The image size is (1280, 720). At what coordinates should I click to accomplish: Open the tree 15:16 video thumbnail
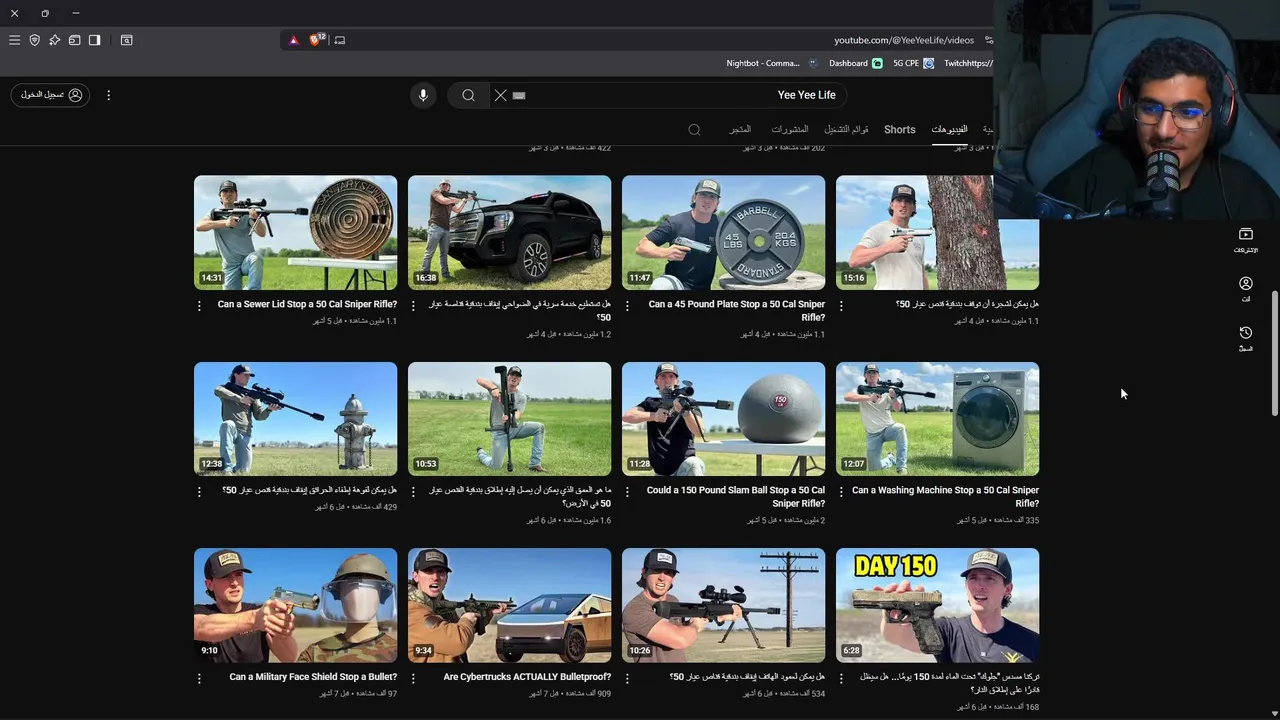[937, 233]
